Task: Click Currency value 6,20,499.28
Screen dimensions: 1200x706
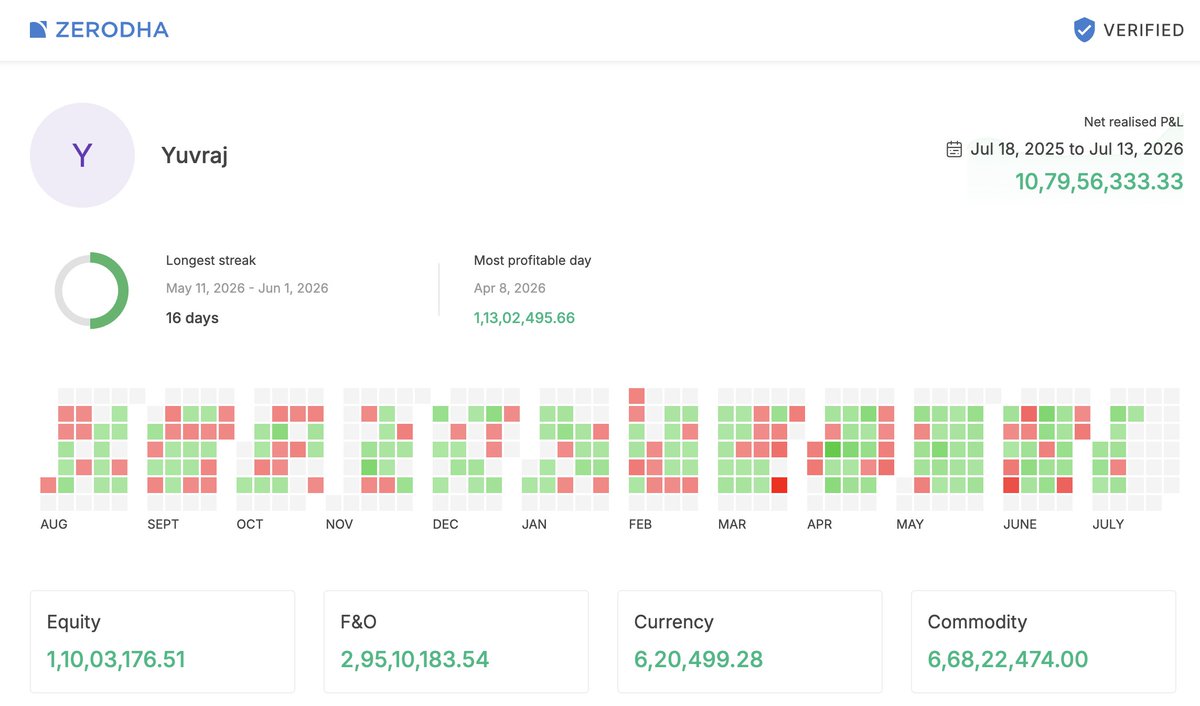Action: click(700, 660)
